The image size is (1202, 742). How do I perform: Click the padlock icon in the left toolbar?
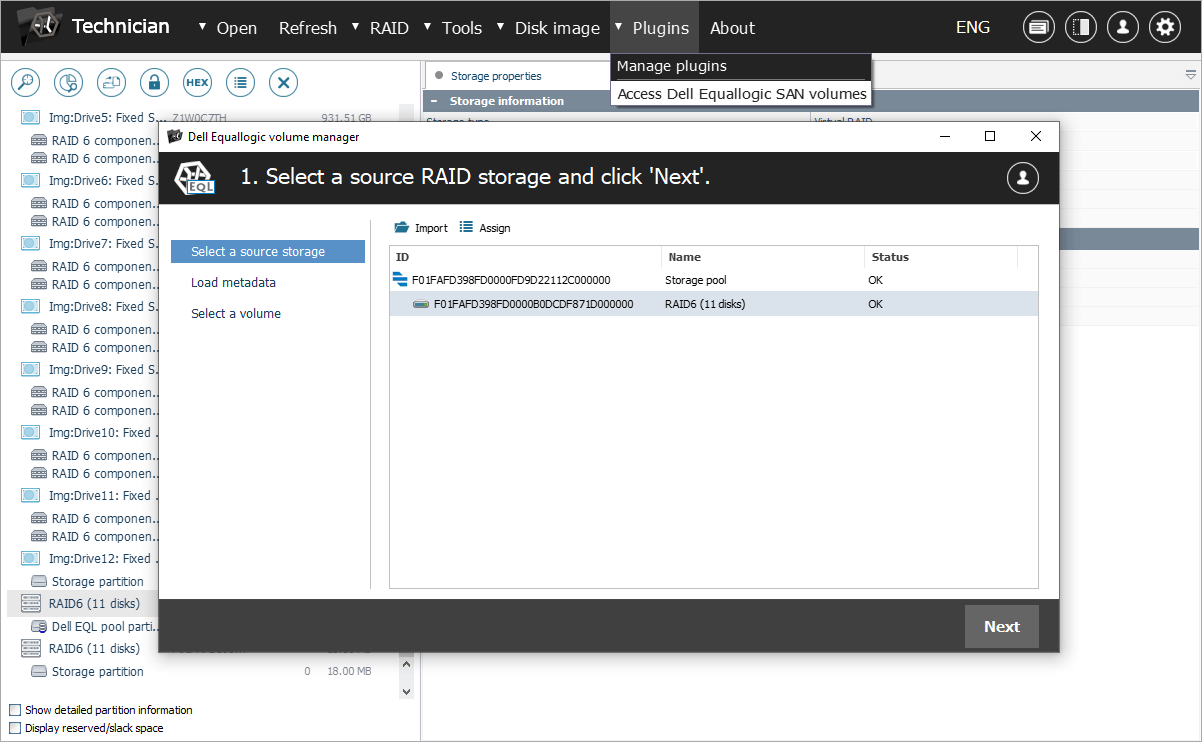click(155, 82)
